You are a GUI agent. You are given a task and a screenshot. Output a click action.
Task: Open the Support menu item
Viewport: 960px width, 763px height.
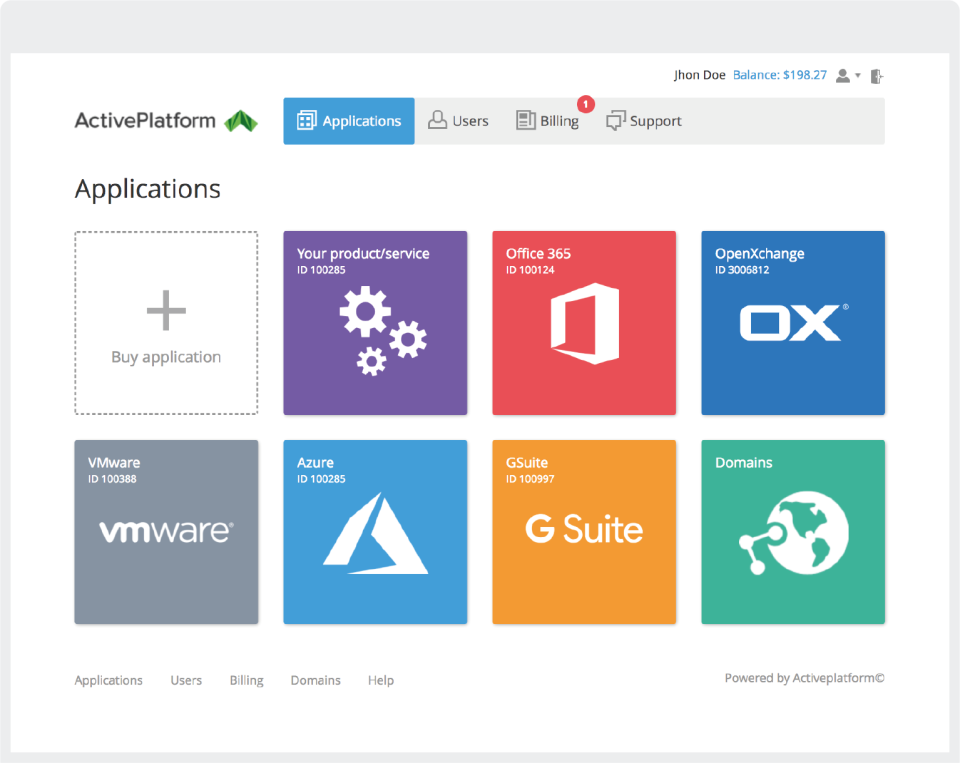655,120
